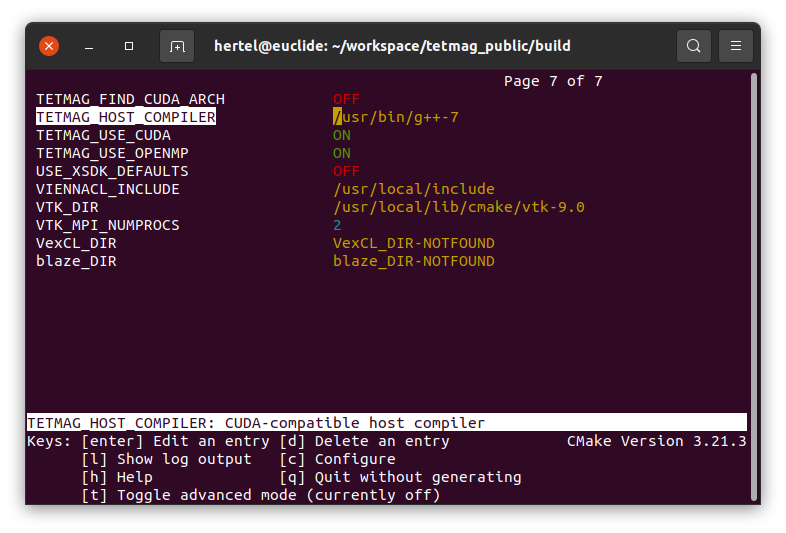
Task: Toggle the TETMAG_FIND_CUDA_ARCH OFF value
Action: pyautogui.click(x=346, y=99)
